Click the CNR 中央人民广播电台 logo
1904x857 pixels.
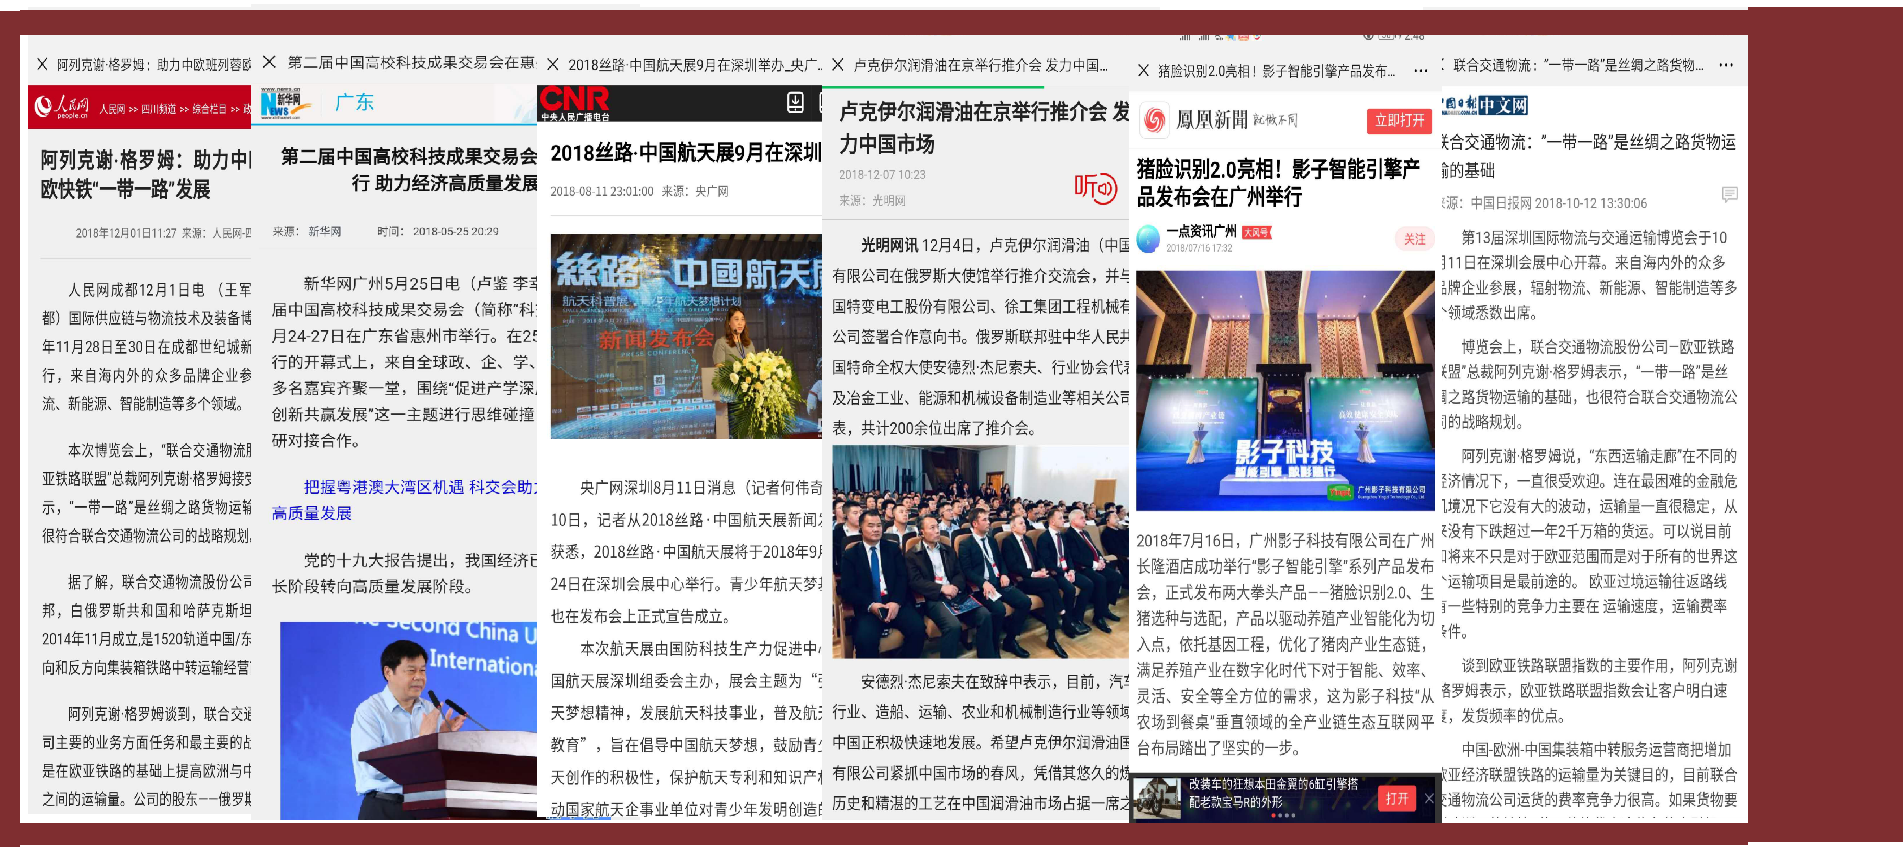tap(574, 103)
